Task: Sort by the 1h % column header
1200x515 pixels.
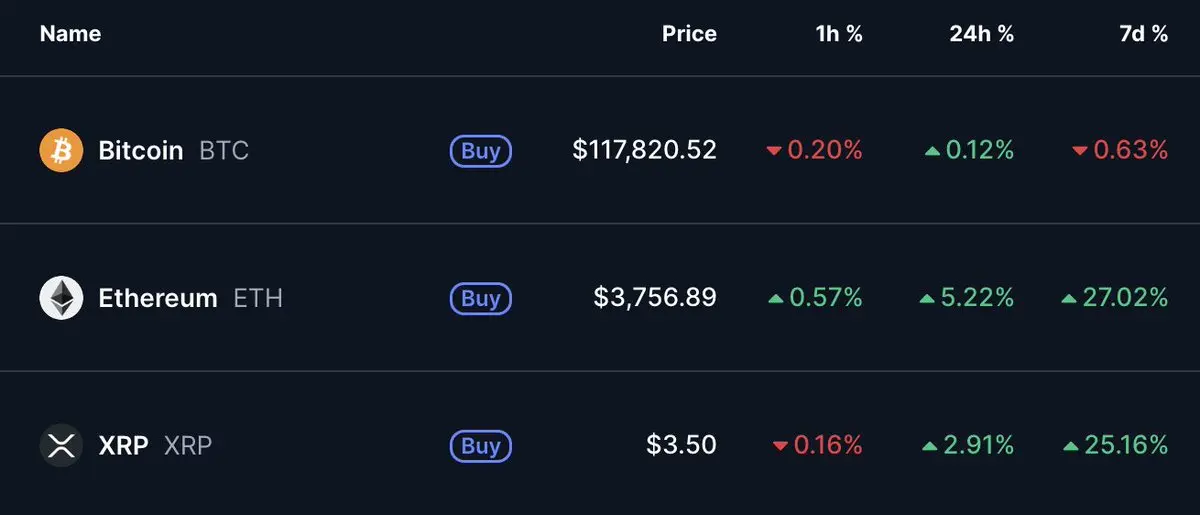Action: pyautogui.click(x=838, y=33)
